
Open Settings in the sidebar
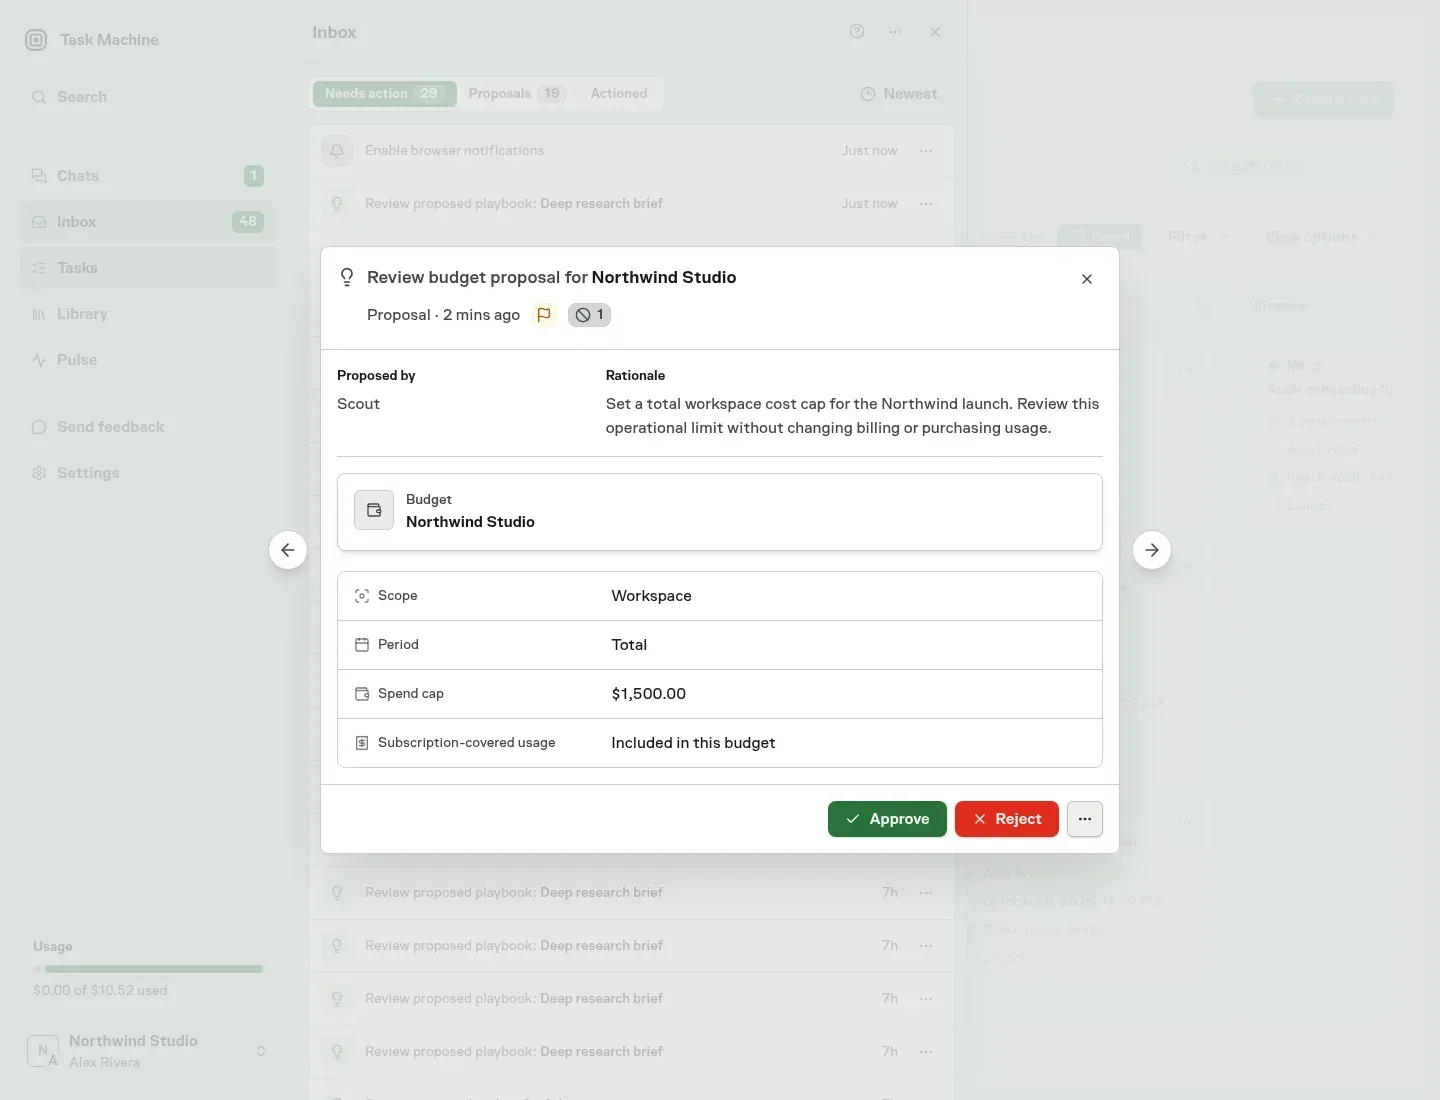click(x=147, y=473)
